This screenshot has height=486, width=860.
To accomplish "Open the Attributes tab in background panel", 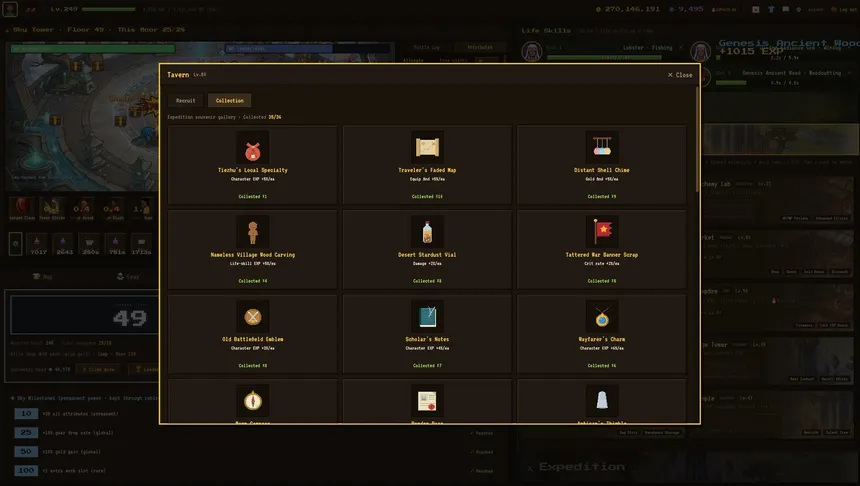I will [x=480, y=47].
